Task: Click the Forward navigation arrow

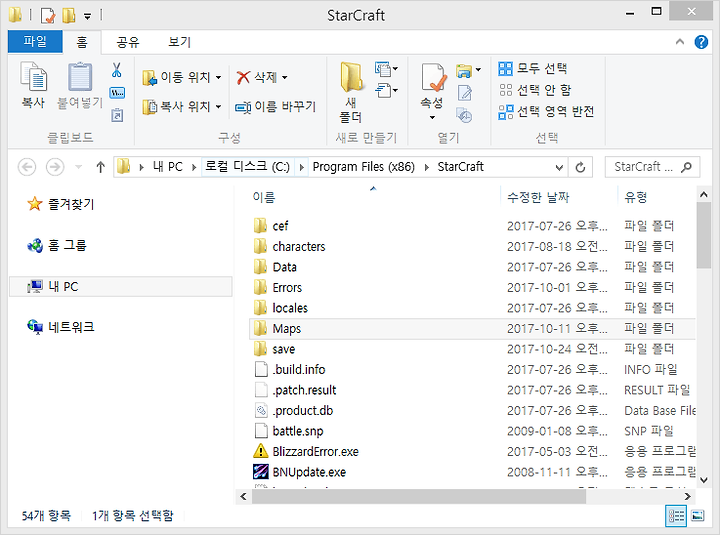Action: 55,167
